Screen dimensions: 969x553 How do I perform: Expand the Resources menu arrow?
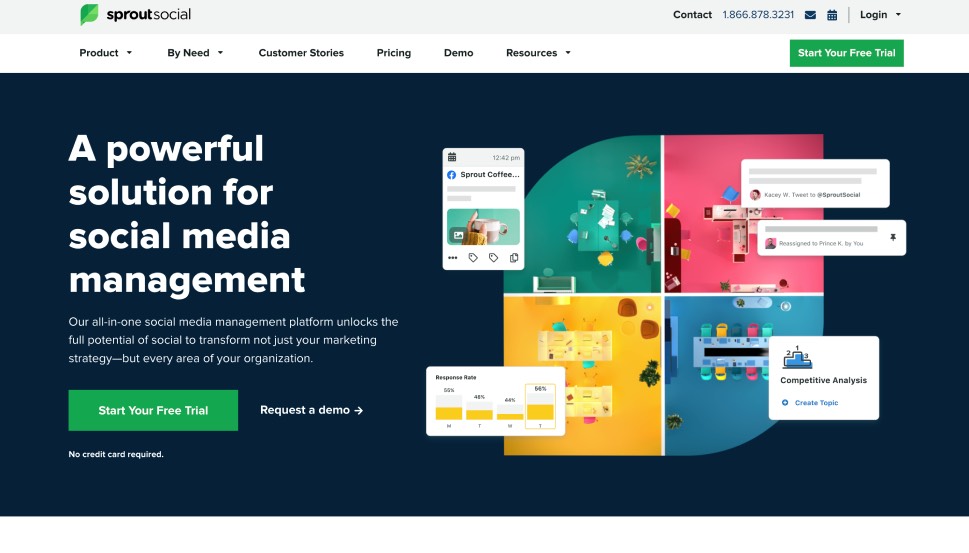pyautogui.click(x=568, y=53)
